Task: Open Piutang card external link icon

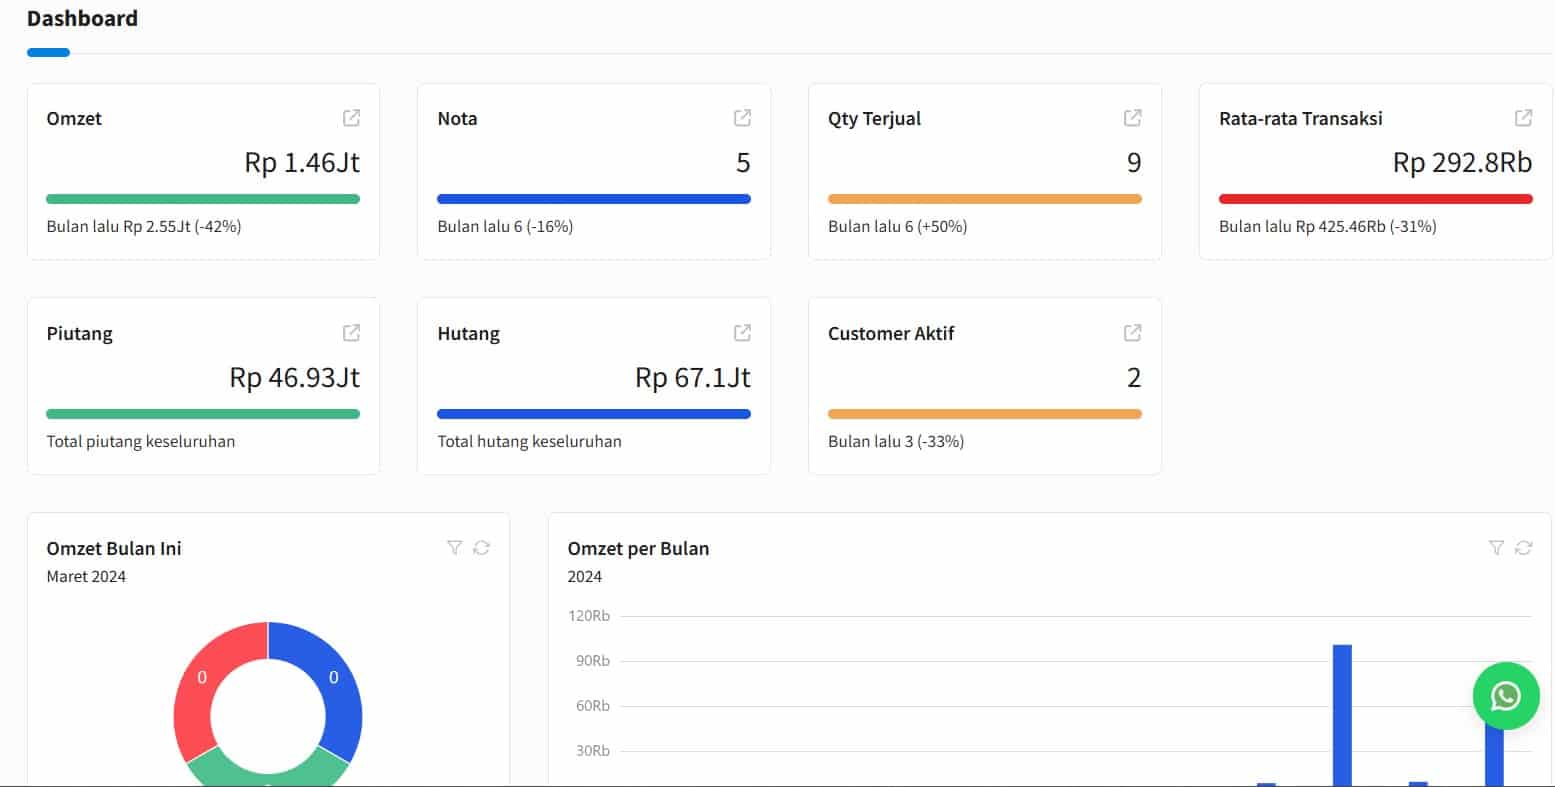Action: pyautogui.click(x=352, y=333)
